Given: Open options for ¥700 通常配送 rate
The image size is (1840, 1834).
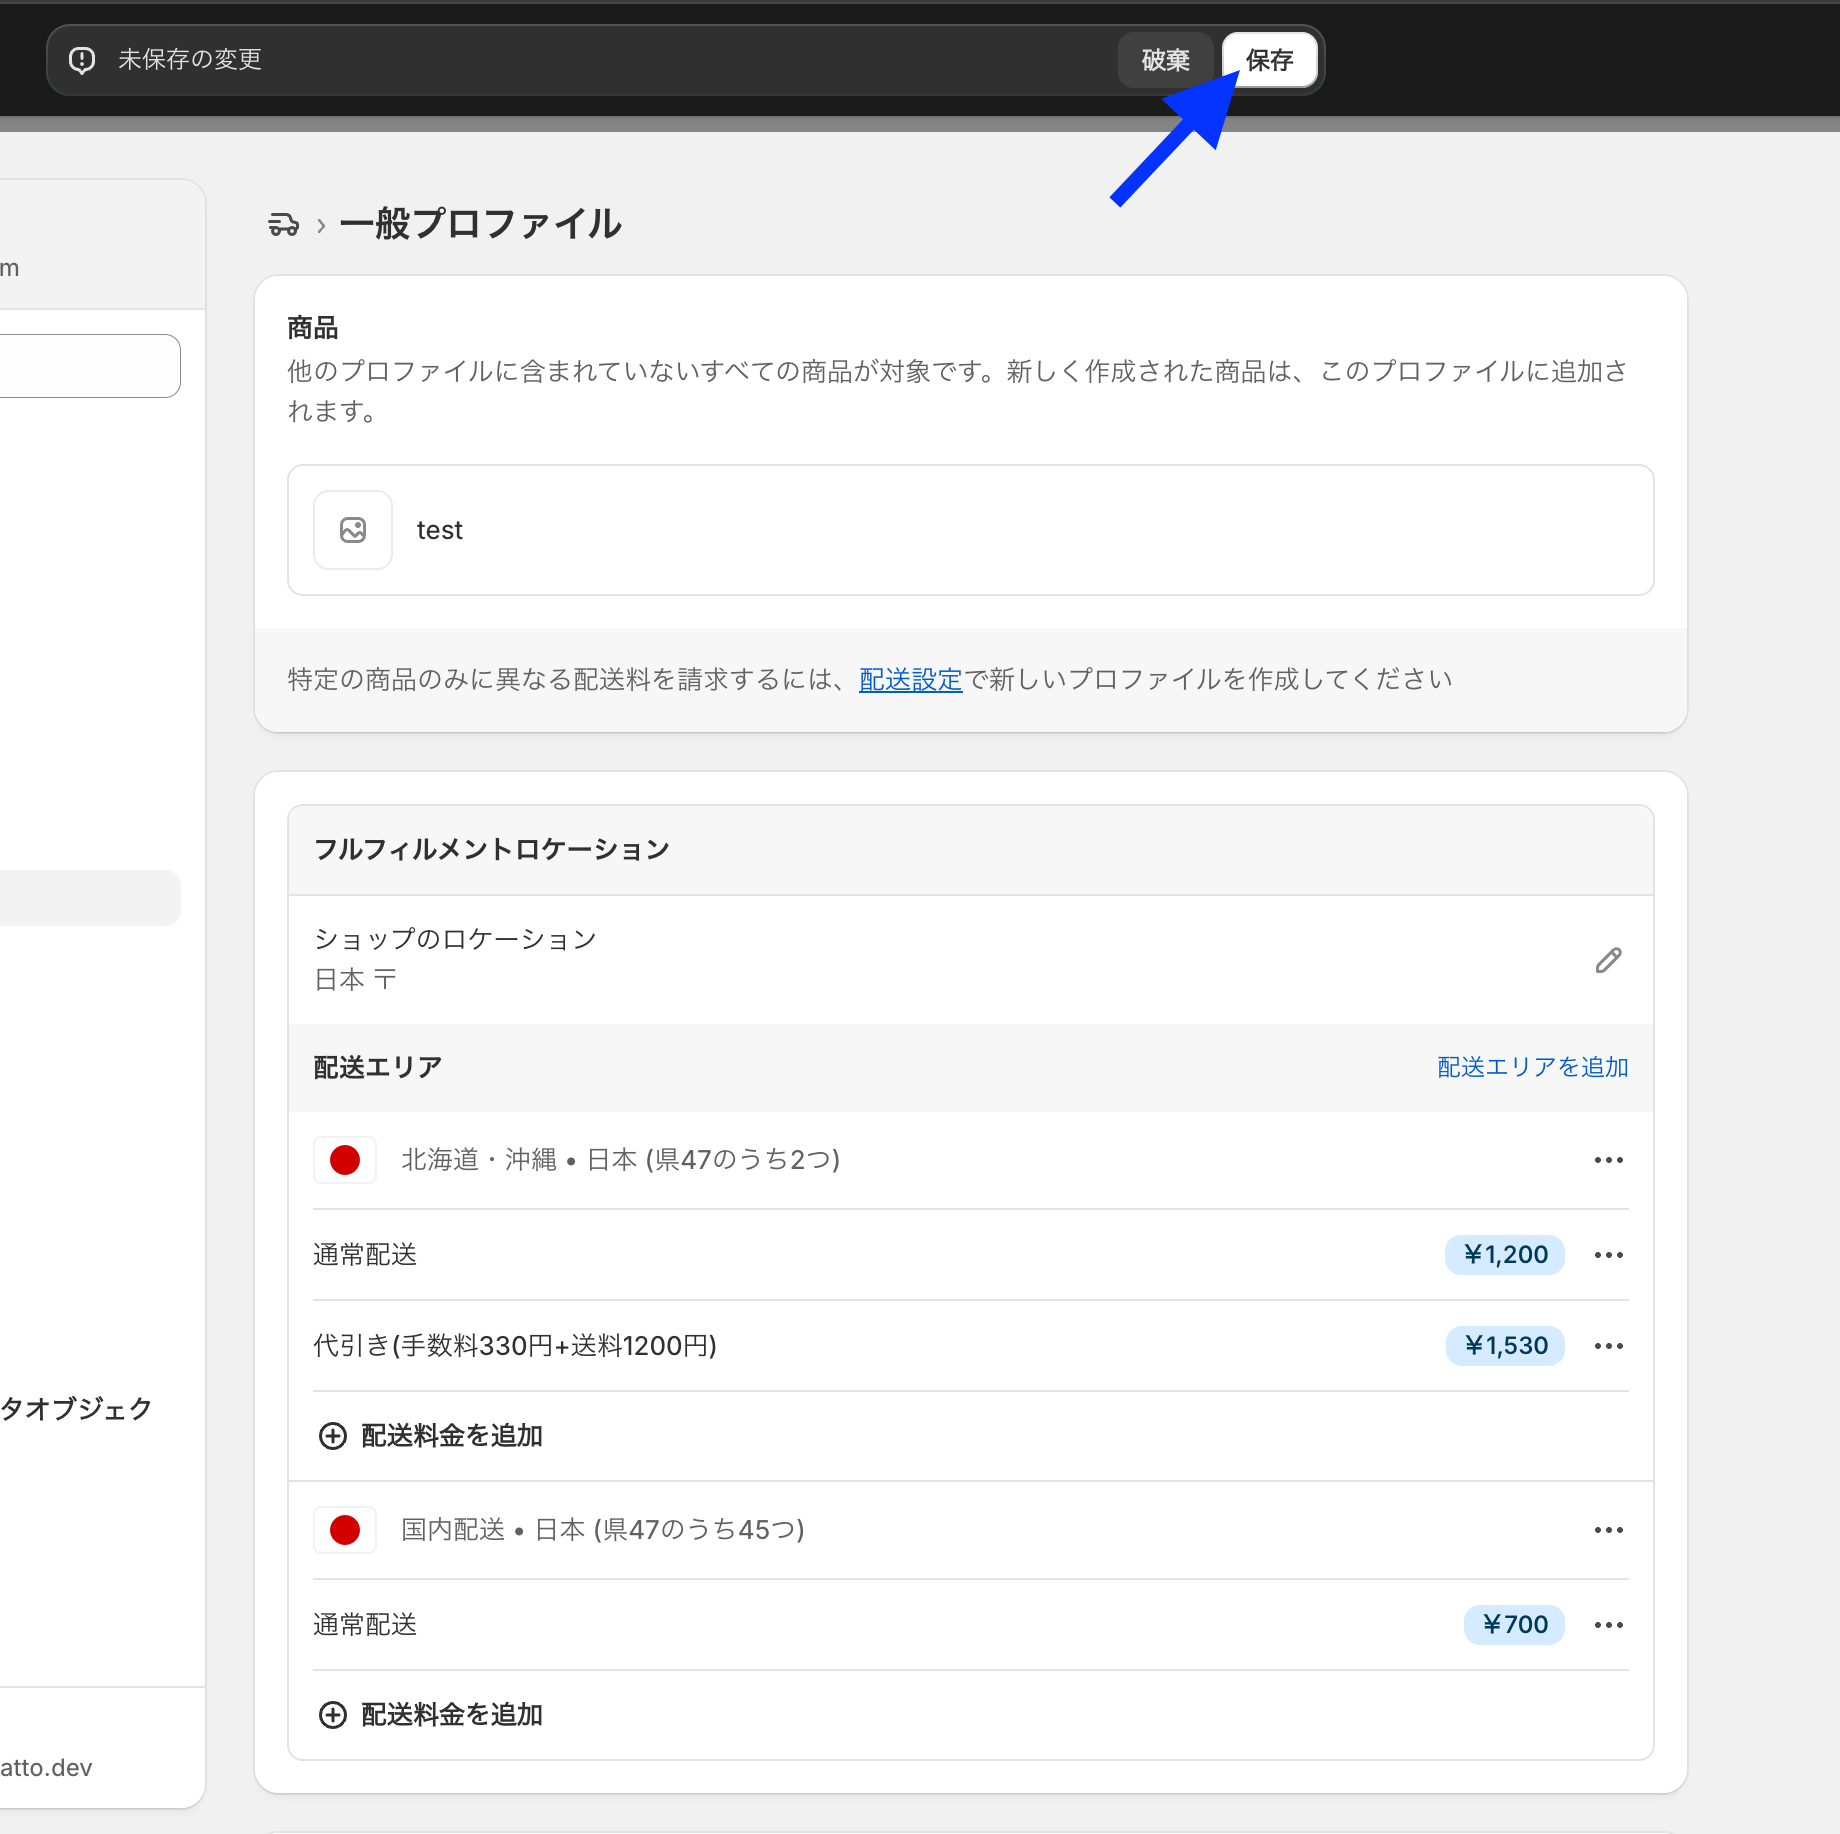Looking at the screenshot, I should coord(1608,1625).
